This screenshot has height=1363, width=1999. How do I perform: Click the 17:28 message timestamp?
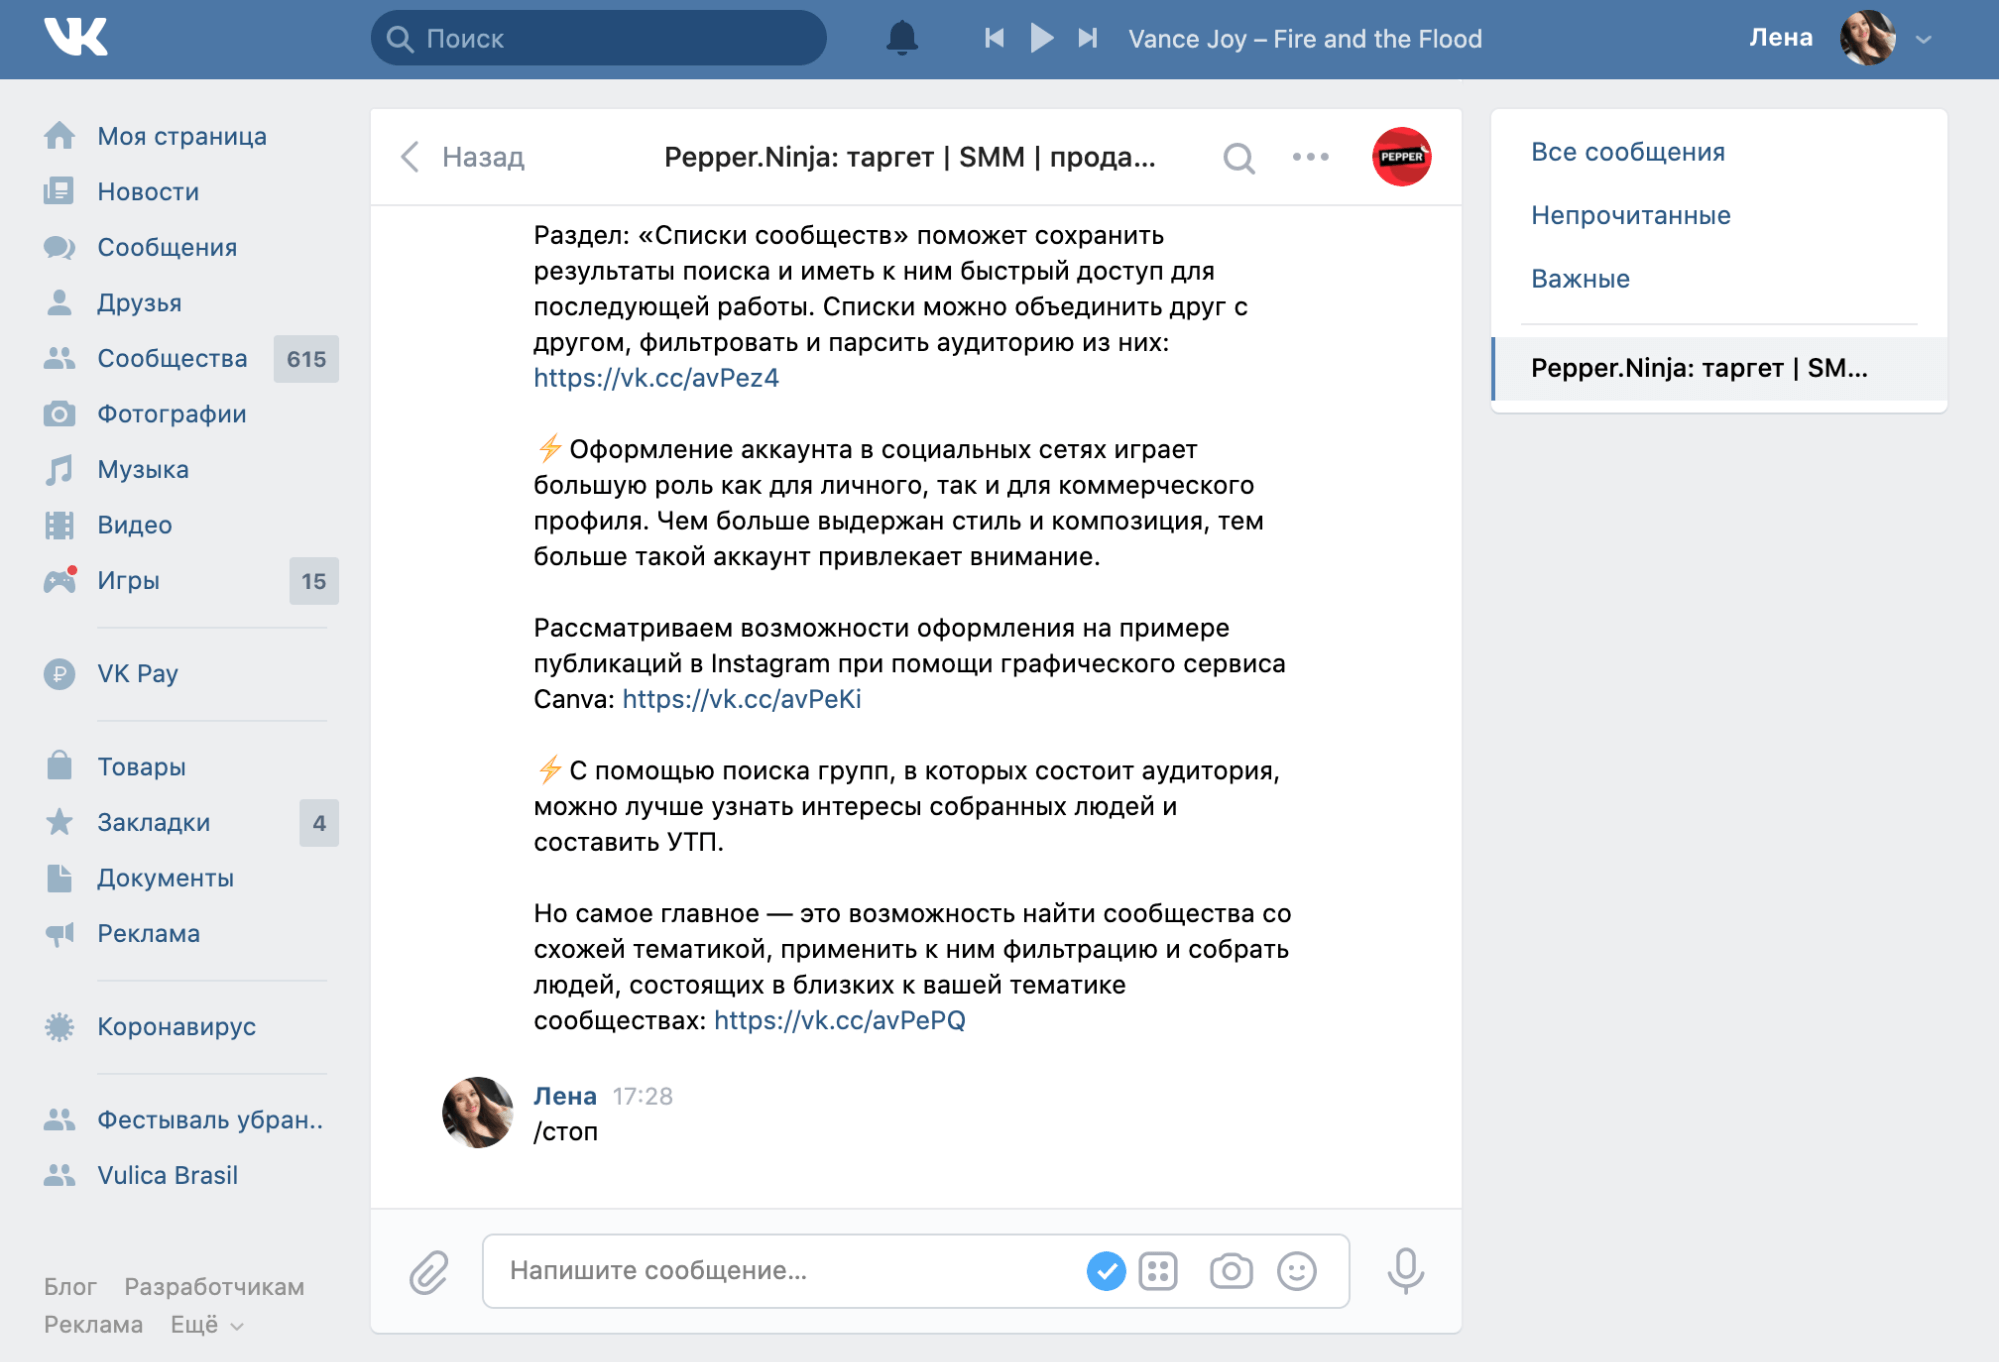point(643,1096)
